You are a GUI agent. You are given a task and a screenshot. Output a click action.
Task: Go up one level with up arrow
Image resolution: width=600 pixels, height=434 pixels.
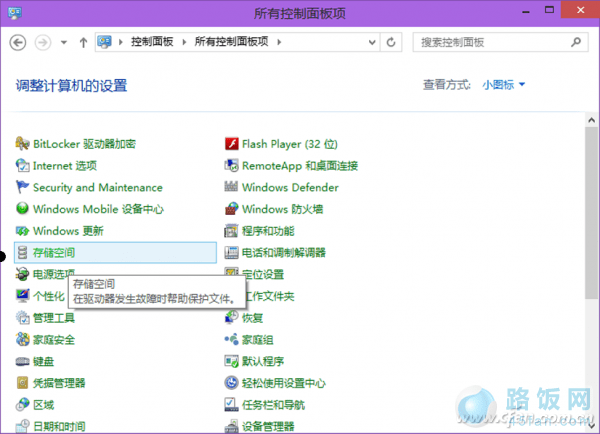tap(83, 42)
